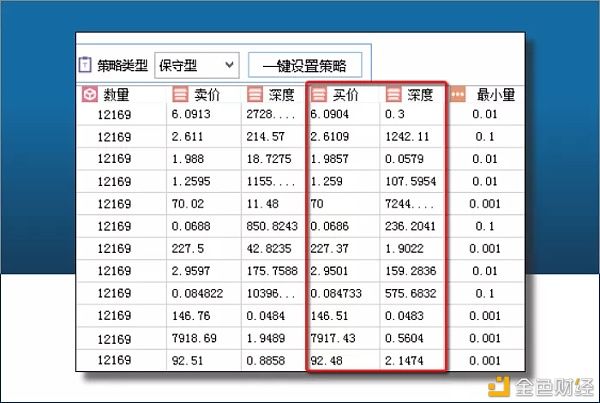Open the 保守型 strategy type dropdown

point(197,65)
